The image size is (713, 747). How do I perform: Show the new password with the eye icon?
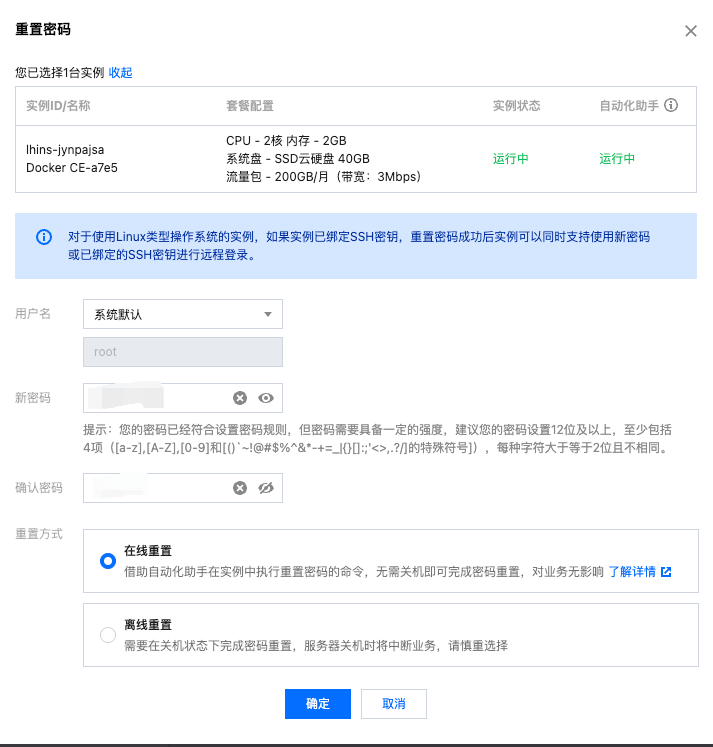(265, 398)
